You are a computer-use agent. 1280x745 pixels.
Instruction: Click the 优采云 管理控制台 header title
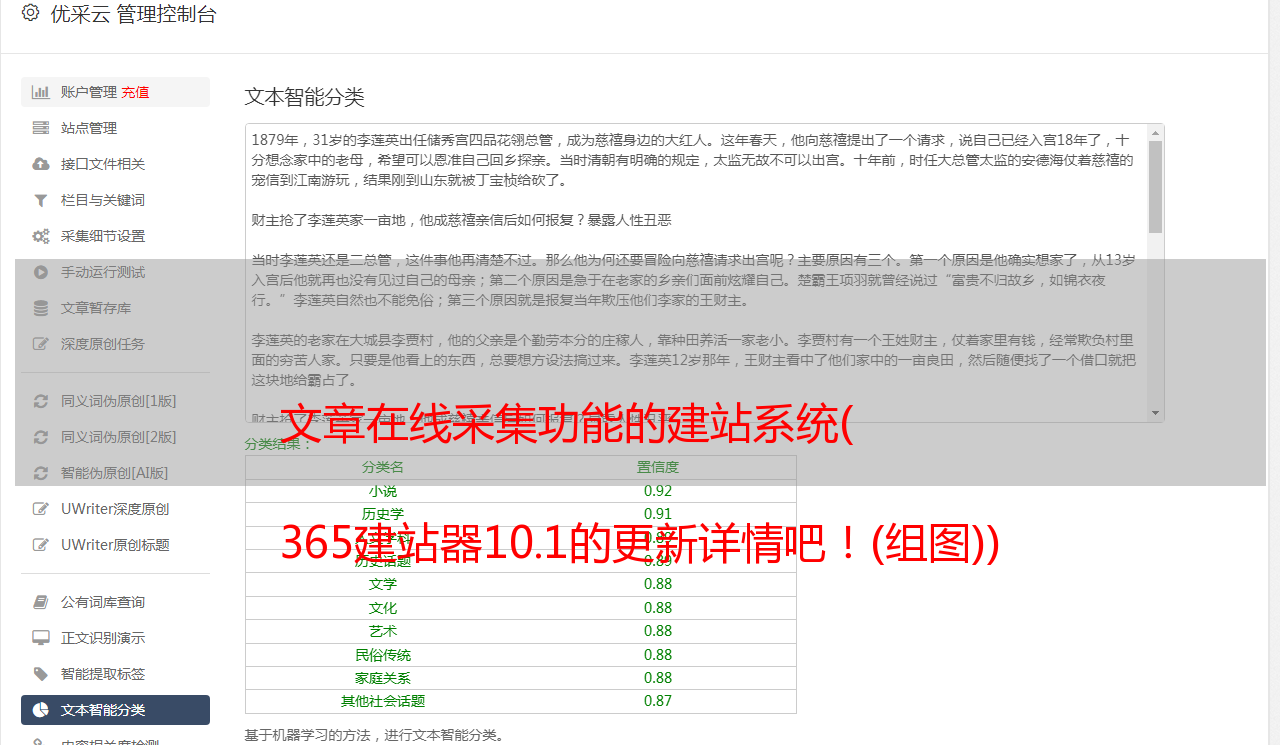(133, 14)
